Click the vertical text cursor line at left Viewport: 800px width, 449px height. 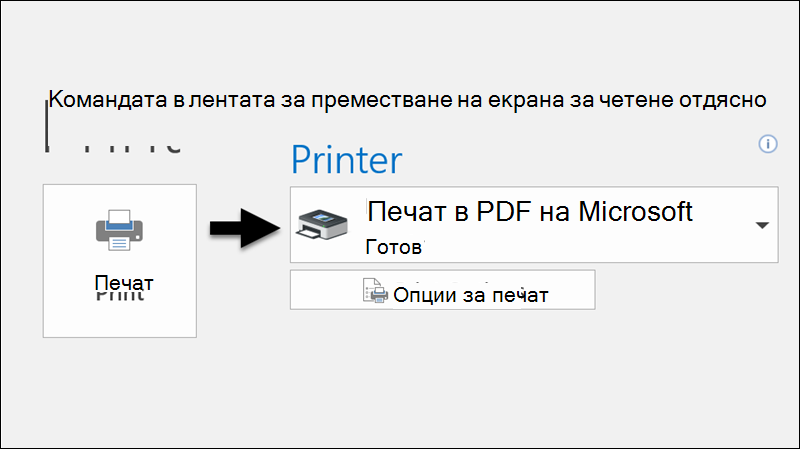(46, 126)
